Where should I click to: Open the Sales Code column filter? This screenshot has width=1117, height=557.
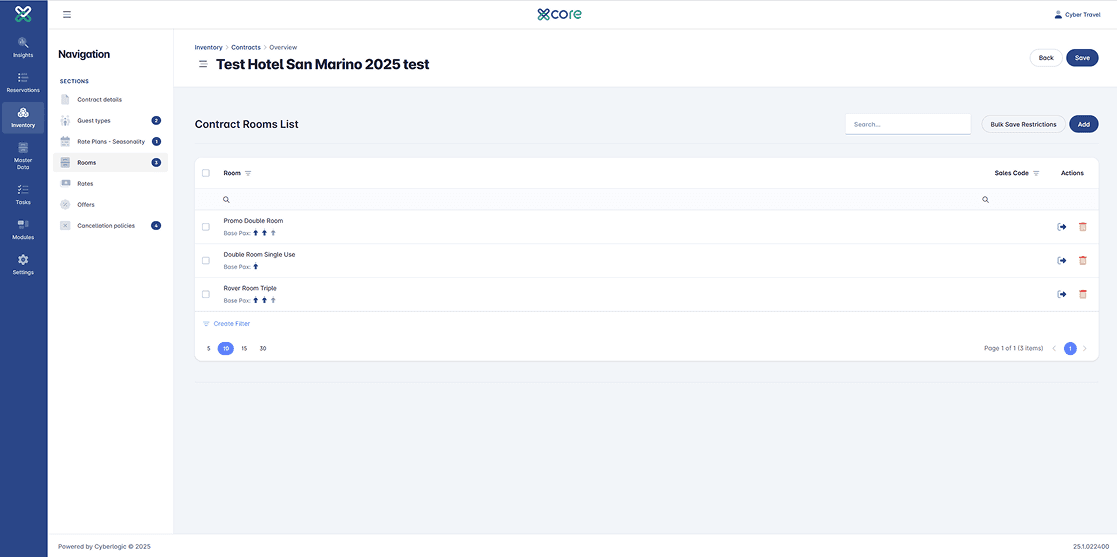click(x=1036, y=173)
